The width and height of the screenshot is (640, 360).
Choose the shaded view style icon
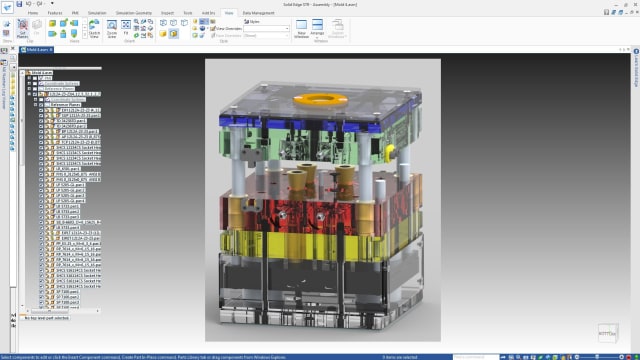click(163, 33)
